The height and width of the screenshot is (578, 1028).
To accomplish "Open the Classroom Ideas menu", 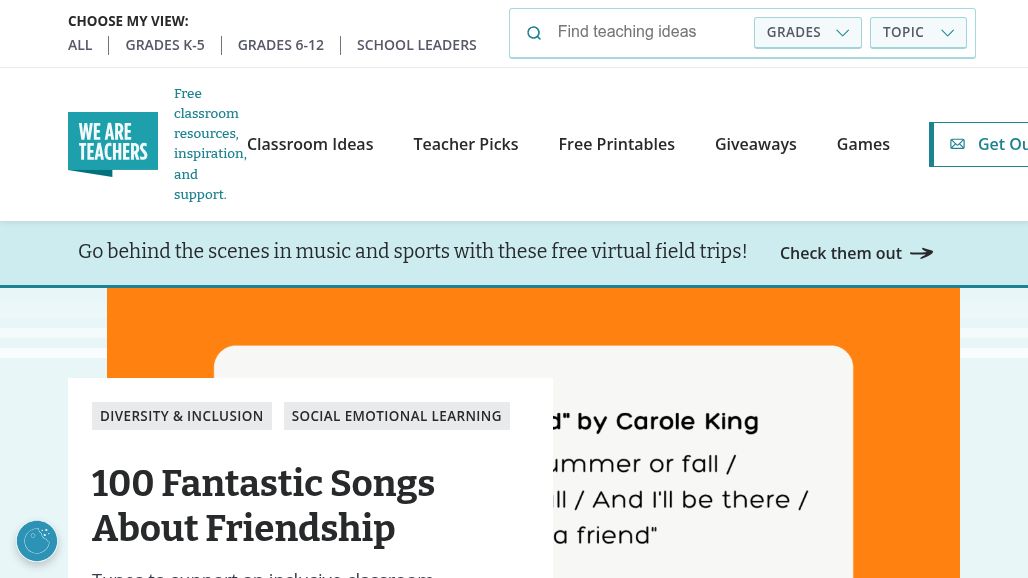I will tap(310, 144).
